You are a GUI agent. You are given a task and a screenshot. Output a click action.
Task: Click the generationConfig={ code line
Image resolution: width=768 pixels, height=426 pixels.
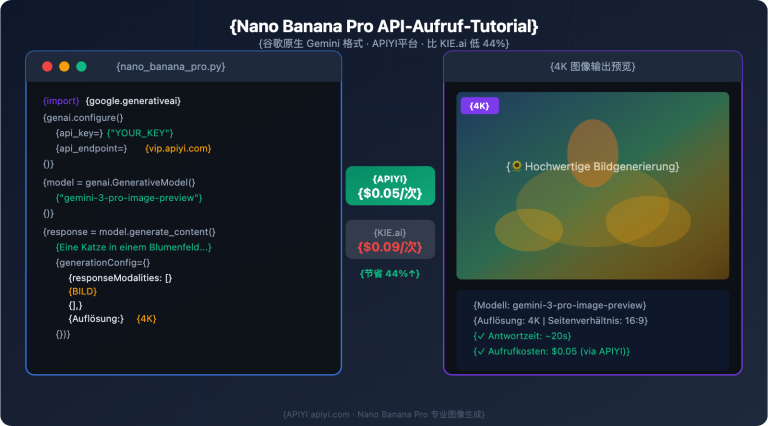pyautogui.click(x=103, y=262)
